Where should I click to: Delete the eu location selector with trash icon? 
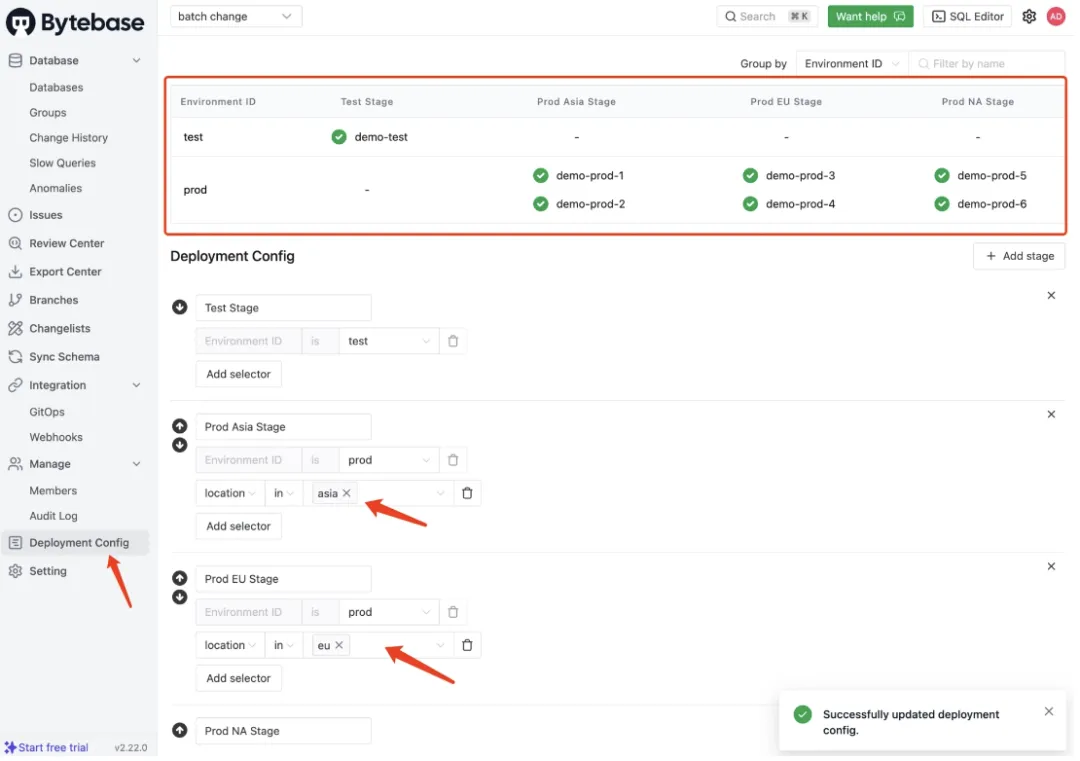[467, 645]
